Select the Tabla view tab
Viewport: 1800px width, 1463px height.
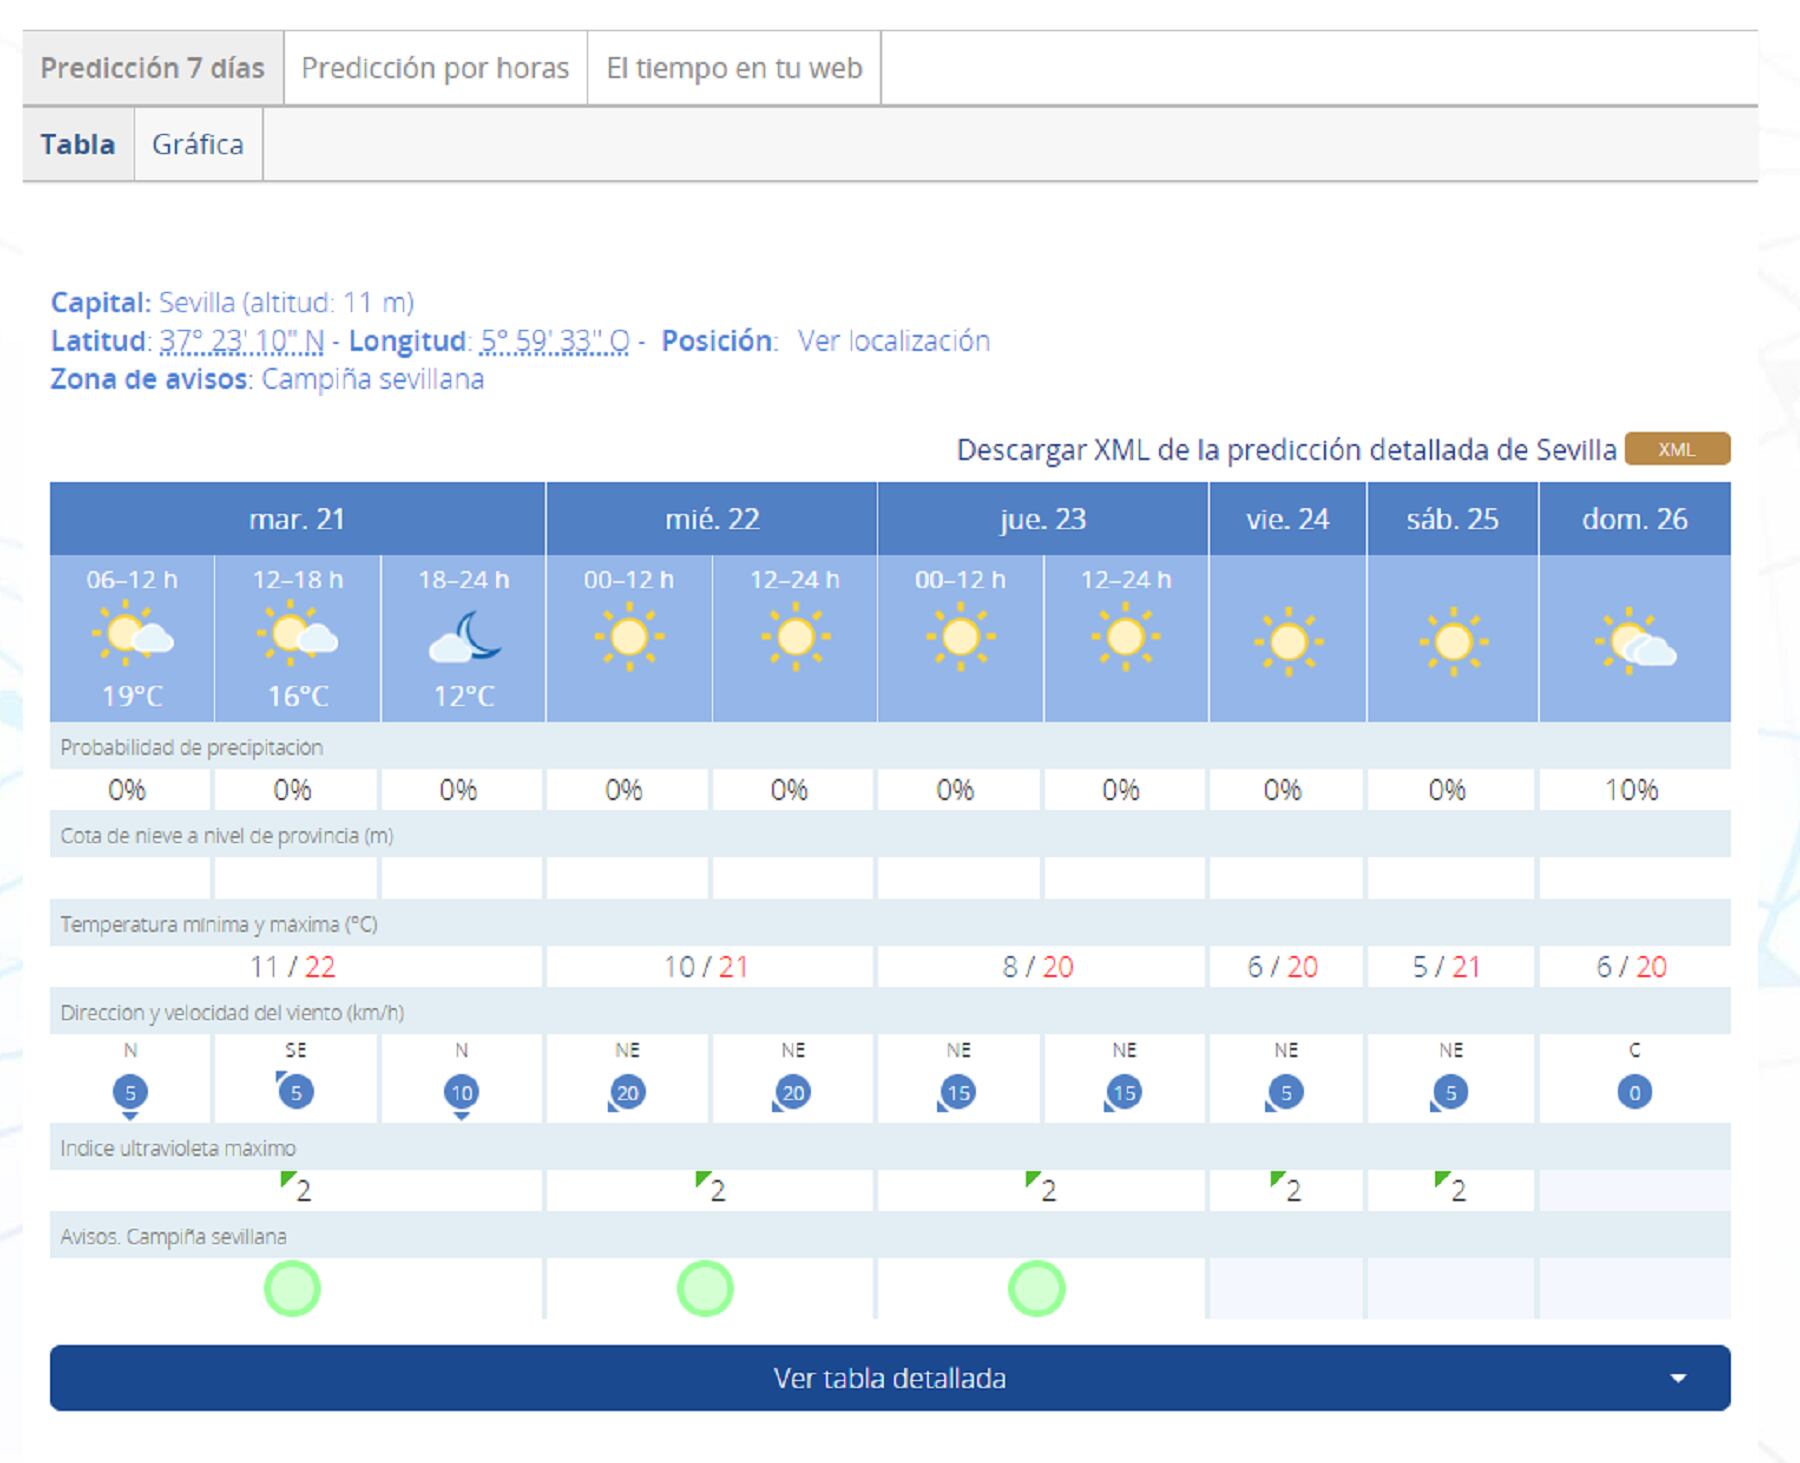click(x=78, y=144)
